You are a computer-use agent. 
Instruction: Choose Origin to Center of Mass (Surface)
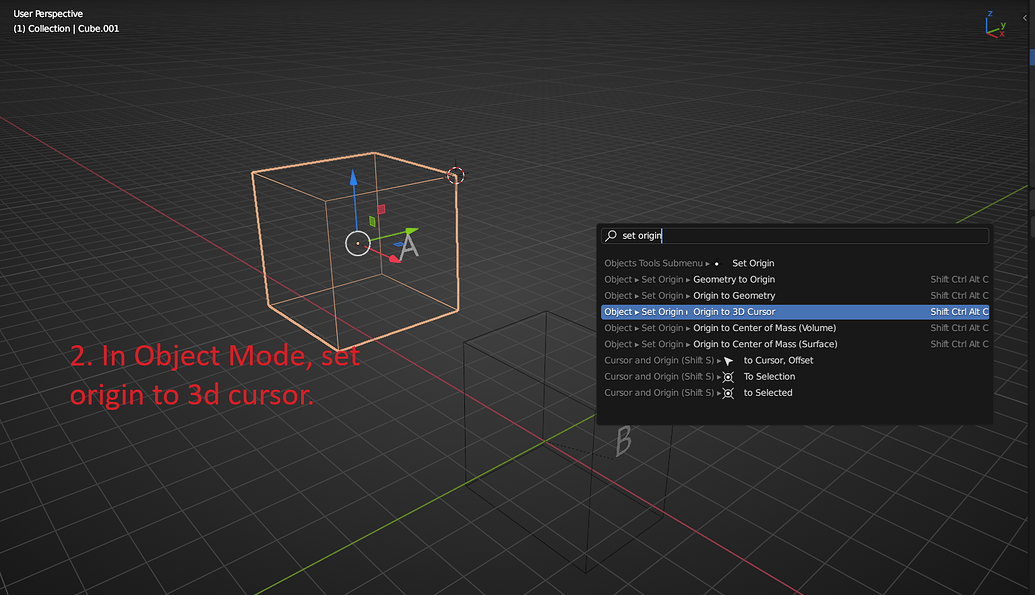[795, 344]
